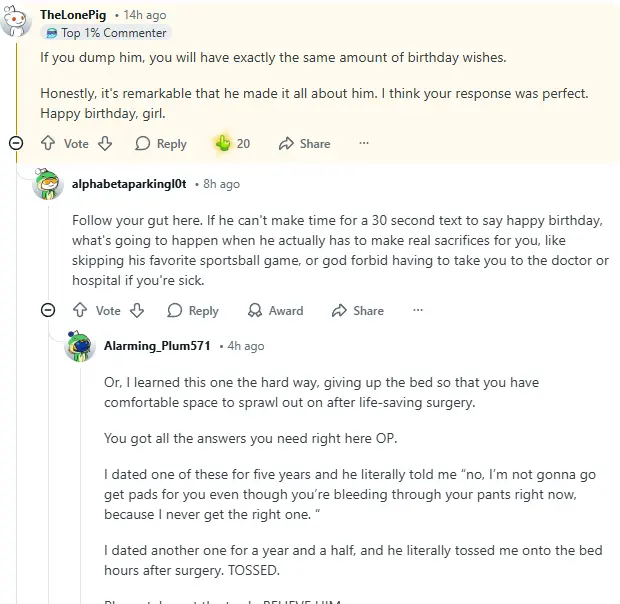This screenshot has height=604, width=620.
Task: Click the '14h ago' timestamp
Action: tap(145, 15)
